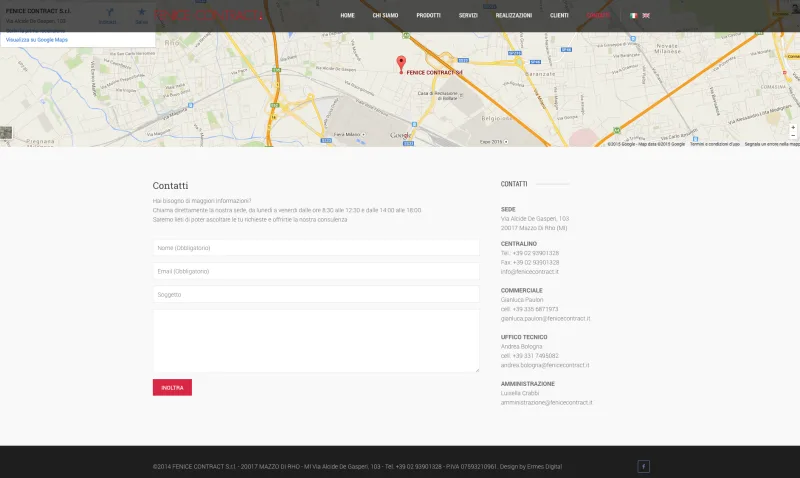The width and height of the screenshot is (800, 478).
Task: Open the HOME menu item
Action: (x=347, y=15)
